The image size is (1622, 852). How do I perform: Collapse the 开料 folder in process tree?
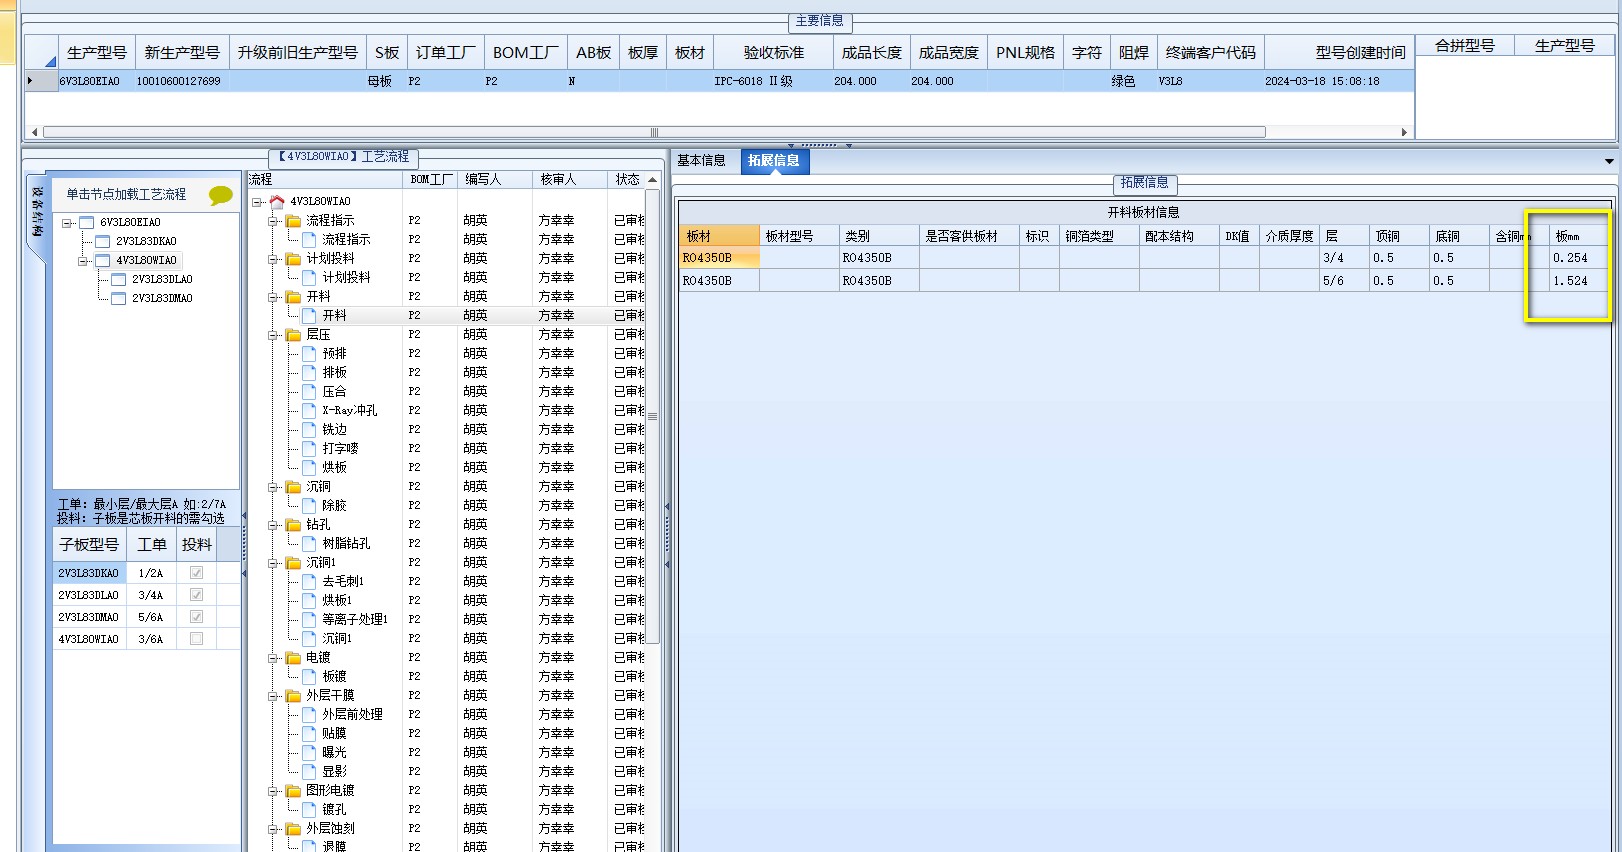[x=273, y=297]
